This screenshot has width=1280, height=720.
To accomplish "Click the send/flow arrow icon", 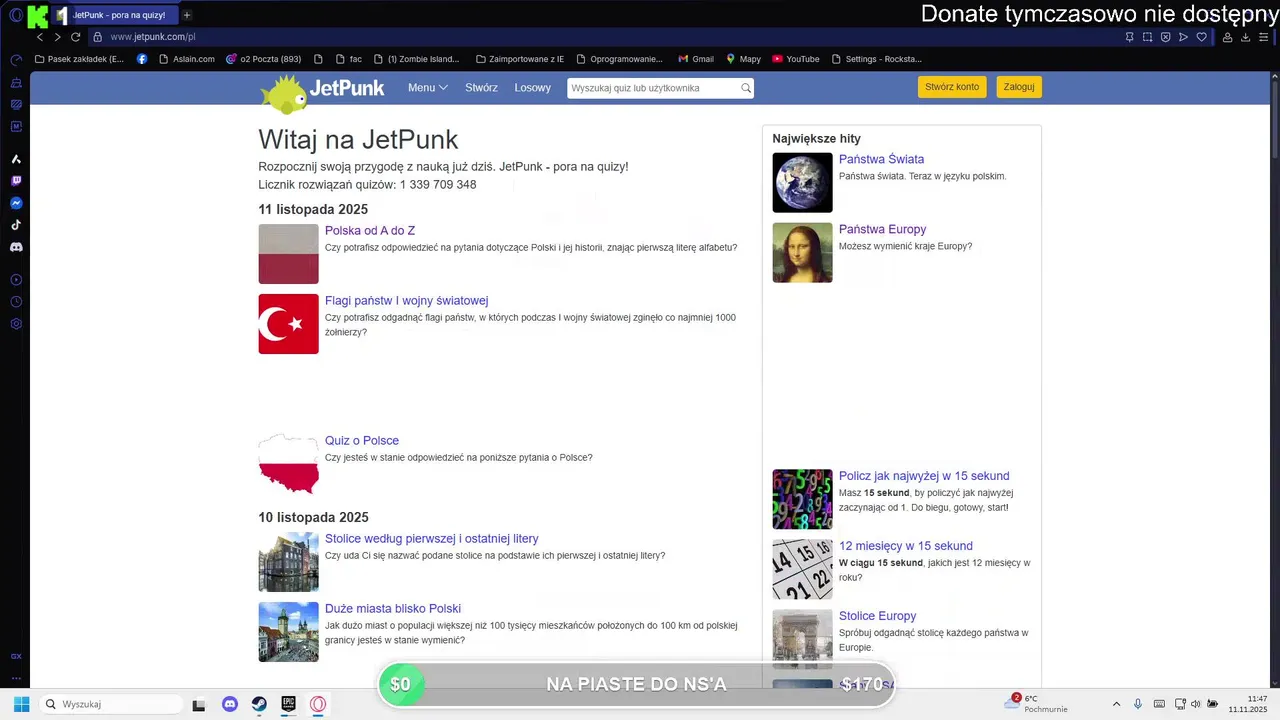I will click(x=1183, y=37).
